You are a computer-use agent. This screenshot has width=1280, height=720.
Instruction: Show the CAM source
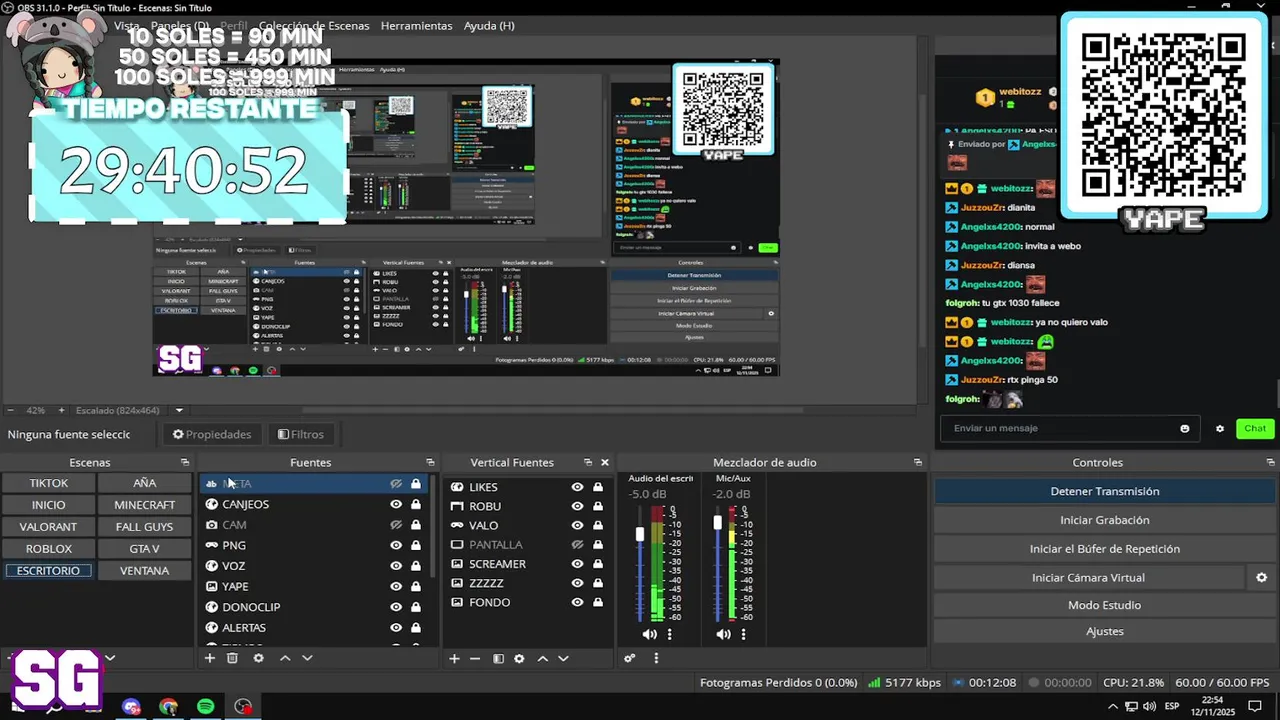point(396,525)
